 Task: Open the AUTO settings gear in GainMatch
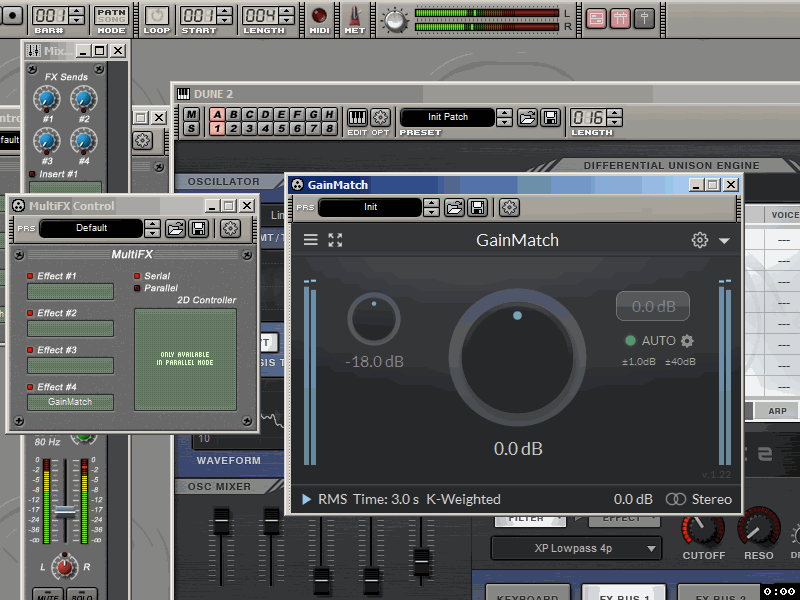tap(687, 341)
